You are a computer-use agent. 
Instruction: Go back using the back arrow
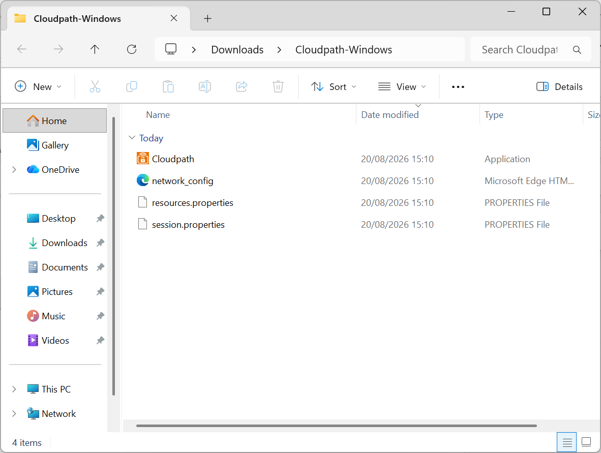point(22,49)
